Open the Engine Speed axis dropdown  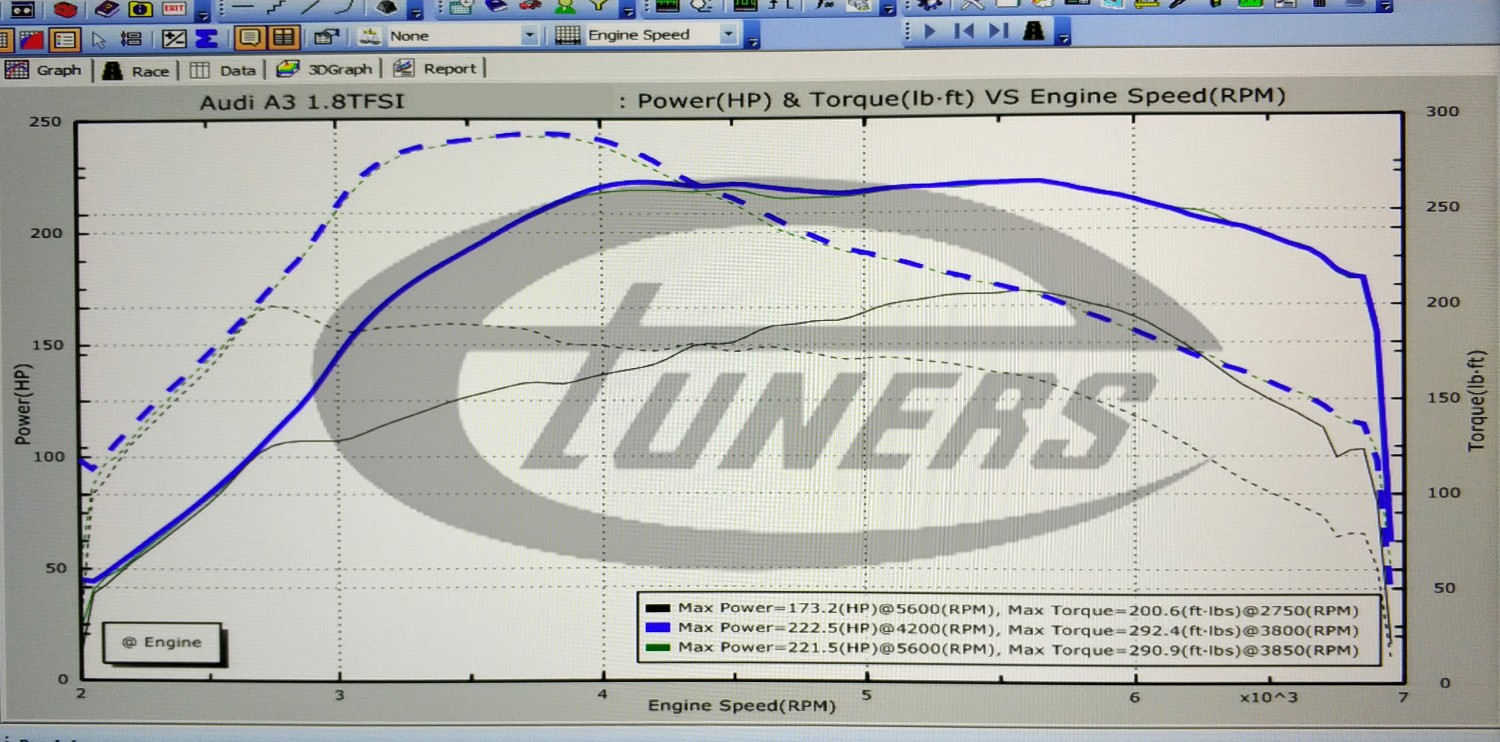pyautogui.click(x=728, y=35)
